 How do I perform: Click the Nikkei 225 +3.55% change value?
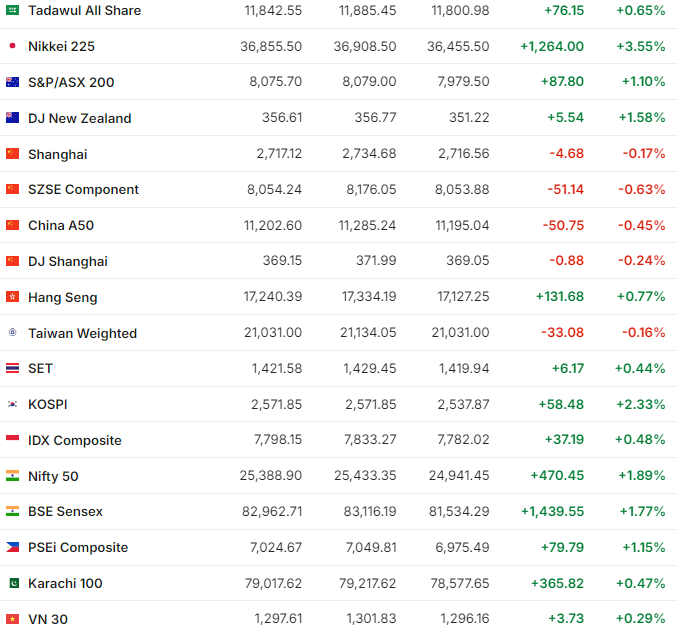pos(643,46)
